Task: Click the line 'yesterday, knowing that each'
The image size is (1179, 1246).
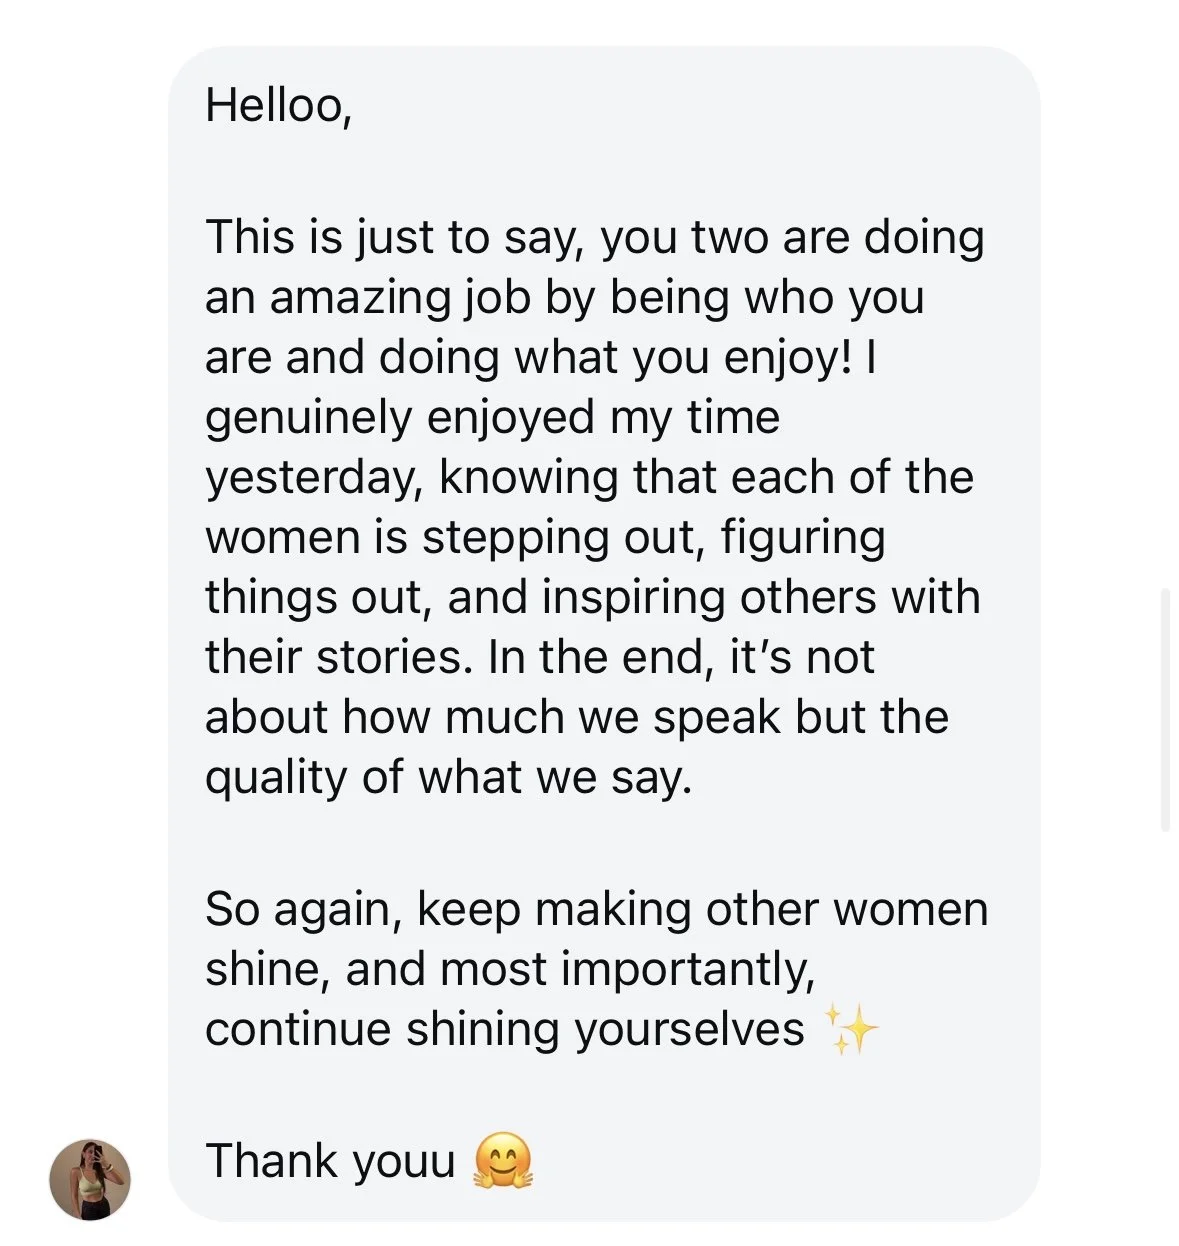Action: (x=589, y=477)
